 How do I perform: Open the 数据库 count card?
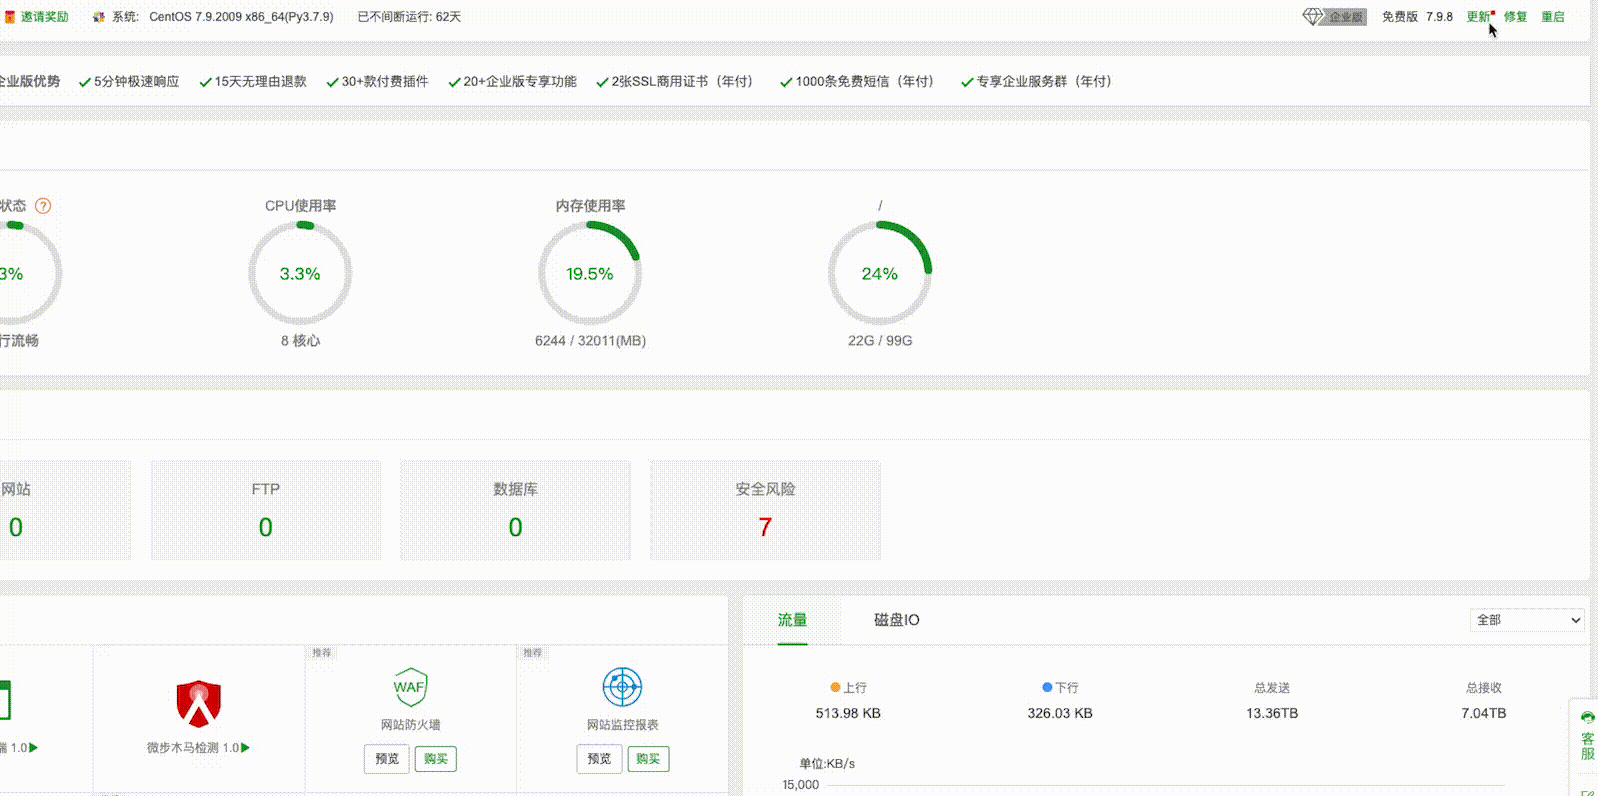(x=516, y=510)
